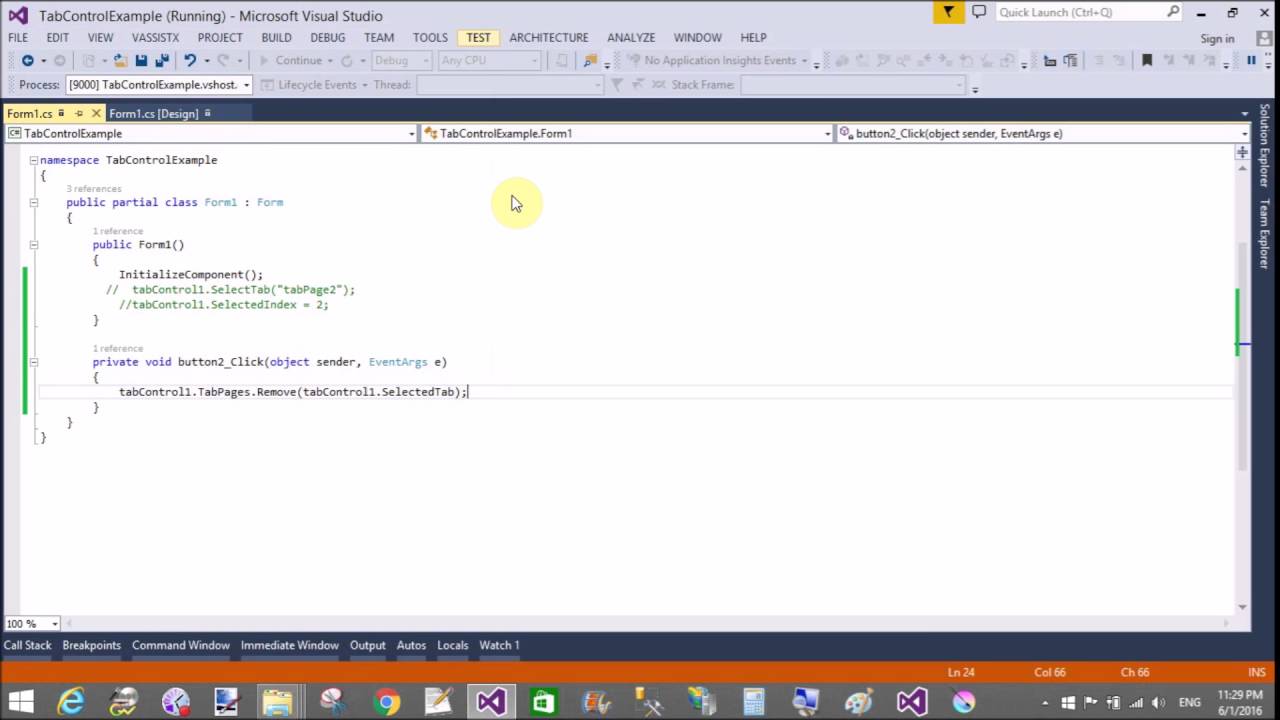Close the Form1.cs tab
The image size is (1280, 720).
[96, 113]
